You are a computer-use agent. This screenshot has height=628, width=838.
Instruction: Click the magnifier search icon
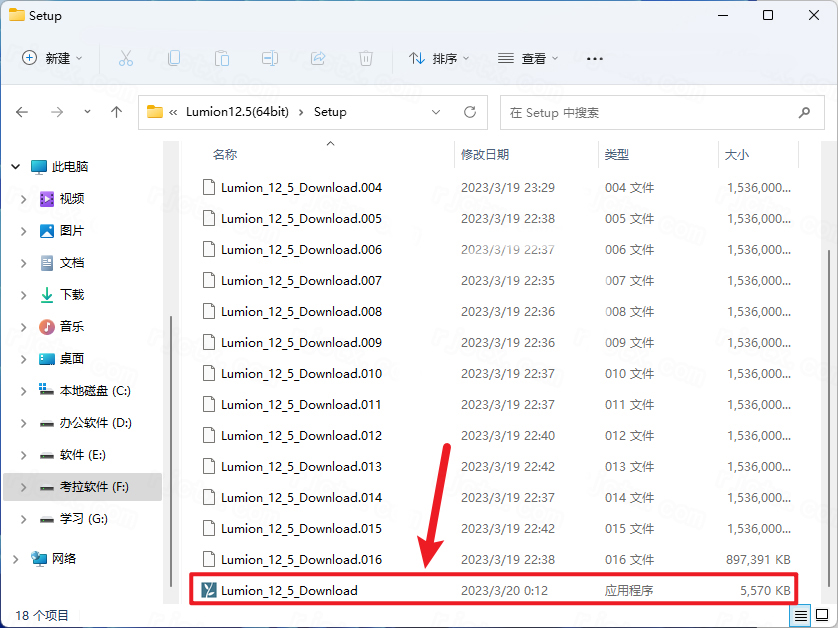click(804, 112)
